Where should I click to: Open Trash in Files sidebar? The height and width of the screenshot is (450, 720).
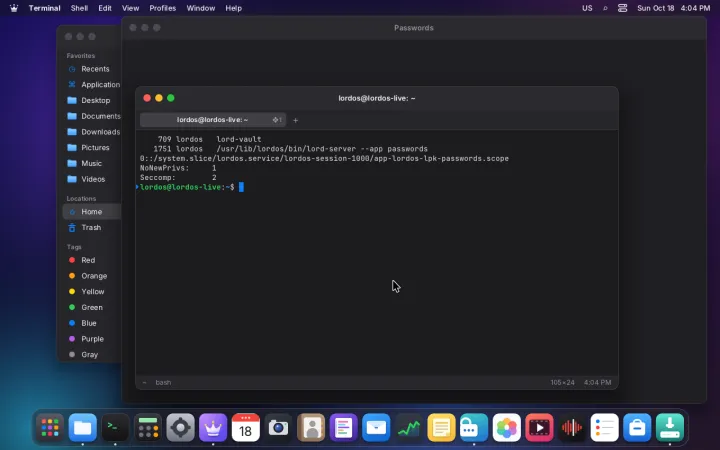(x=92, y=227)
